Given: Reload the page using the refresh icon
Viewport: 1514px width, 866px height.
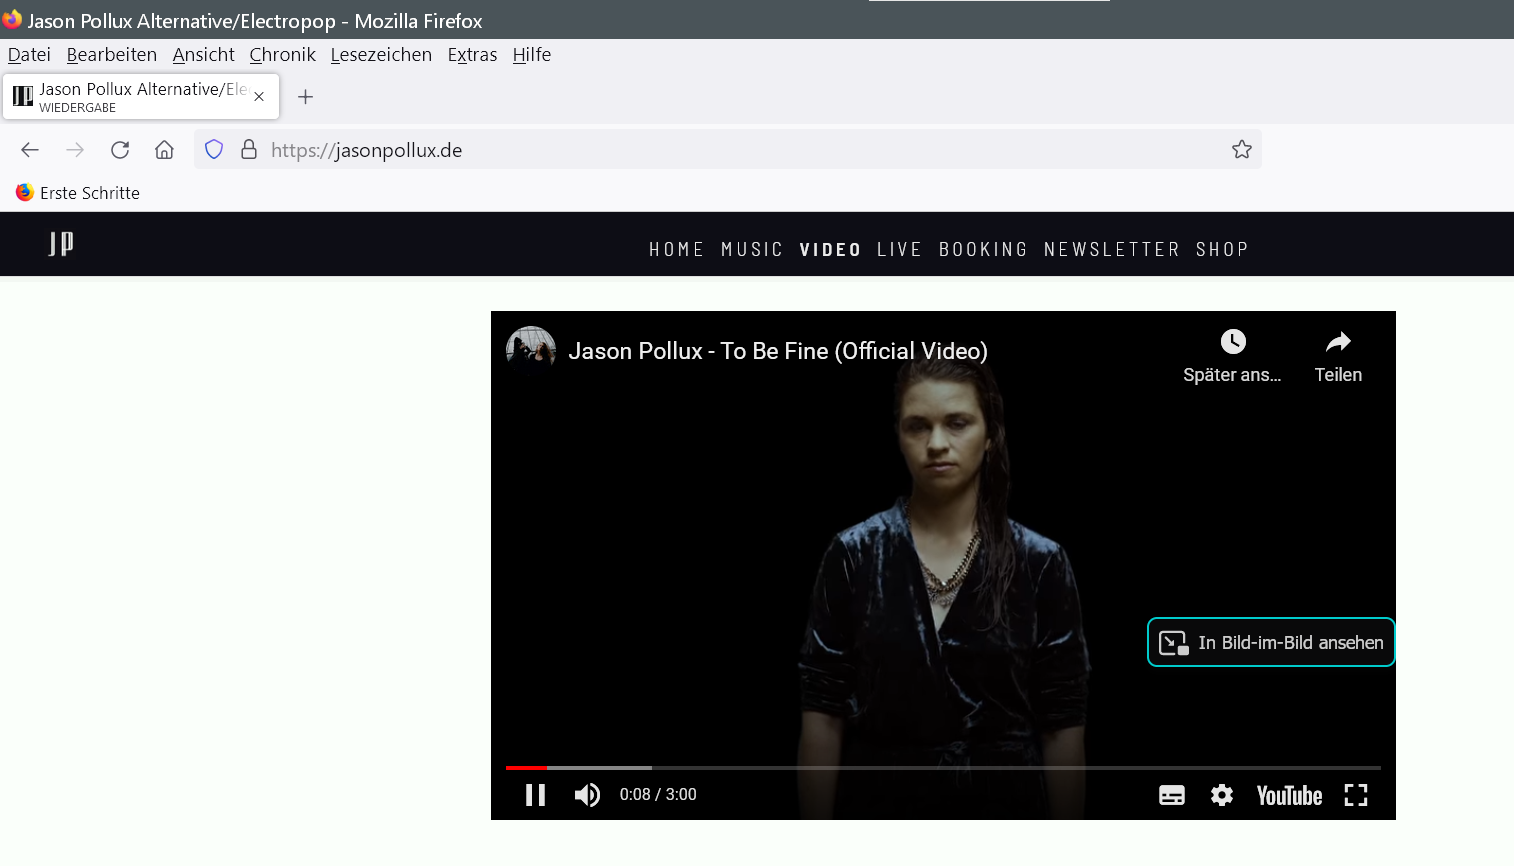Looking at the screenshot, I should point(120,150).
